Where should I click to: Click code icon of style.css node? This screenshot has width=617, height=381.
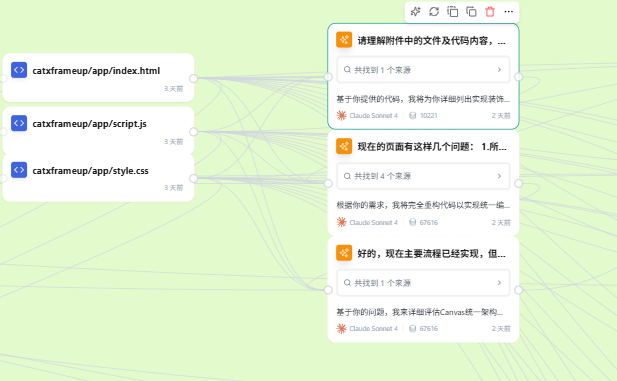coord(19,170)
